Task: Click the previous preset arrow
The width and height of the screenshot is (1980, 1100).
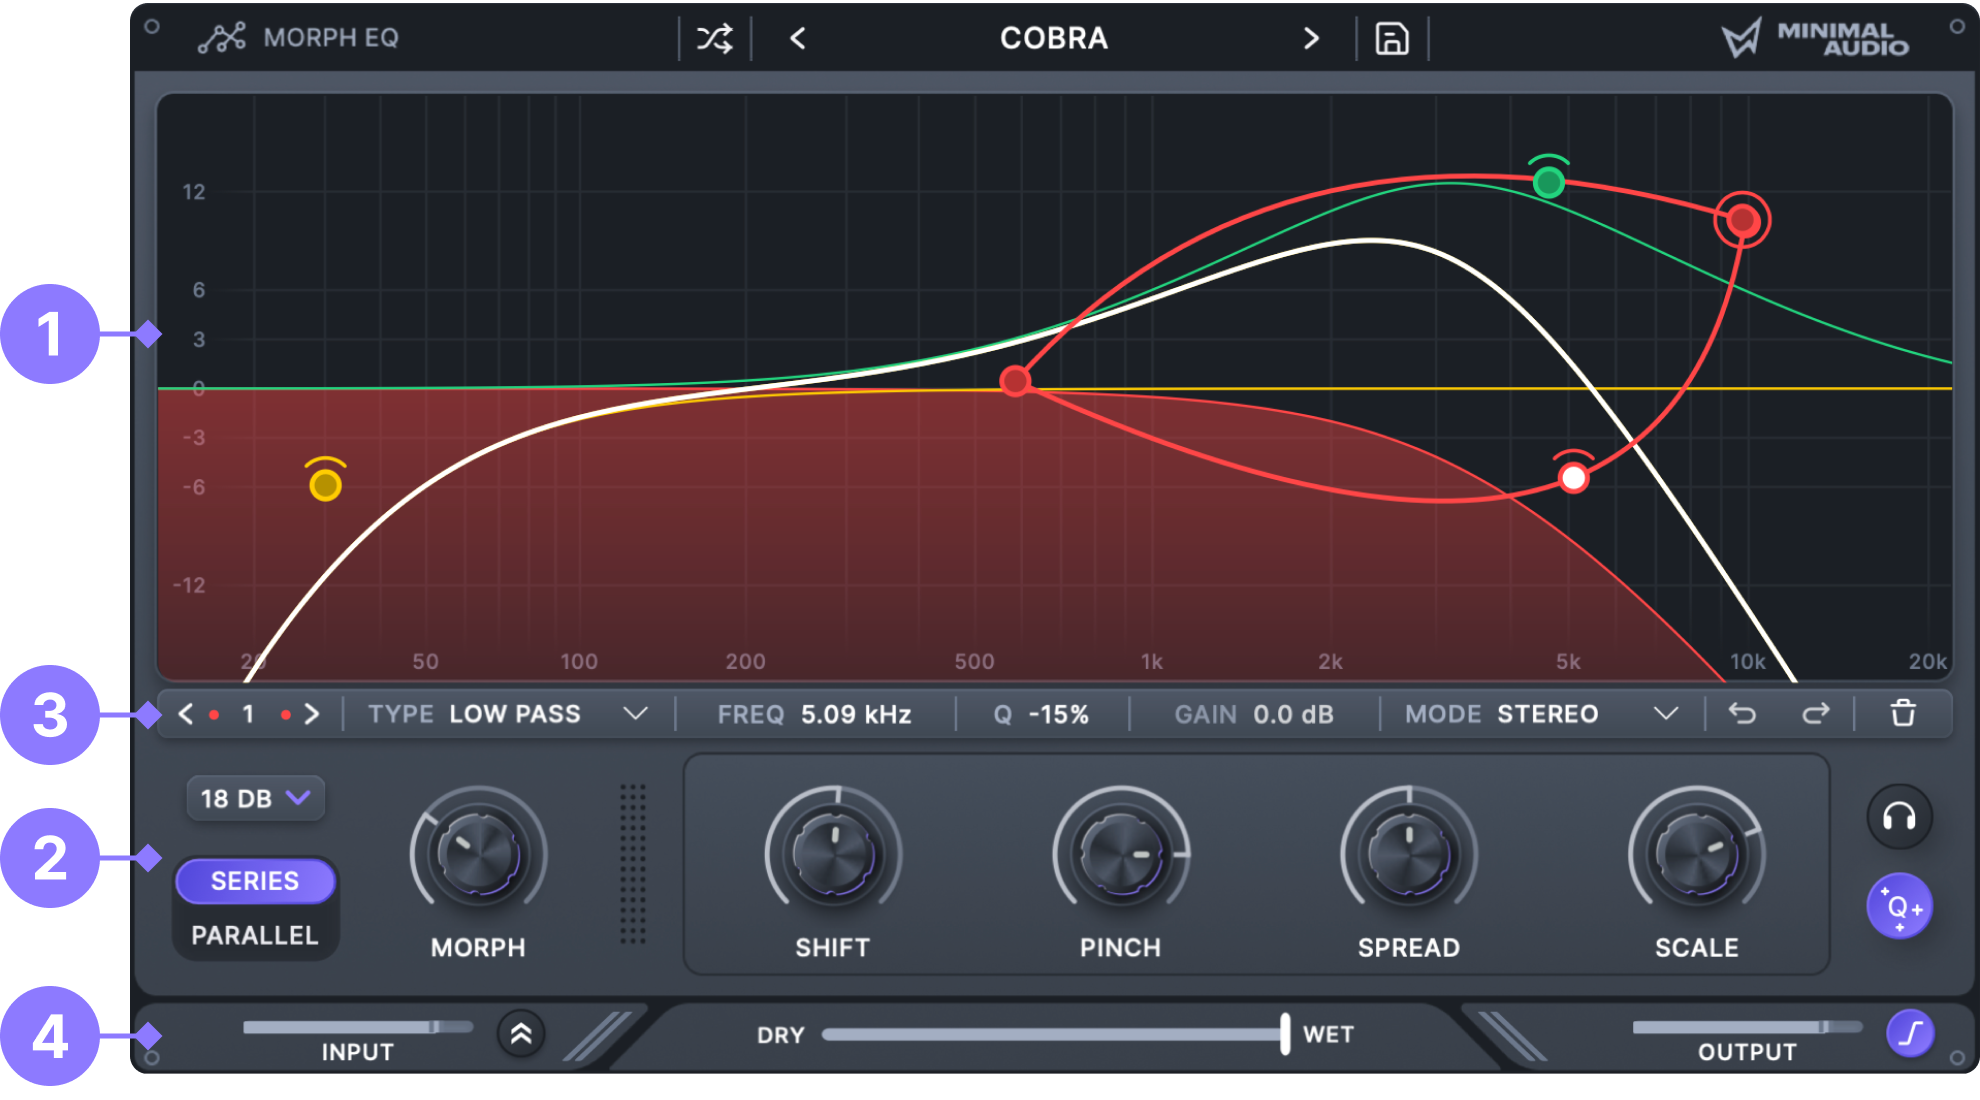Action: [796, 38]
